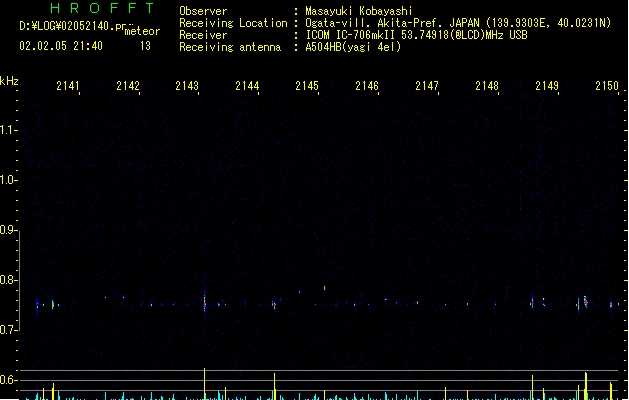This screenshot has height=400, width=629.
Task: Select the Ogata-vill. Akita-Pref. JAPAN location text
Action: (x=458, y=23)
